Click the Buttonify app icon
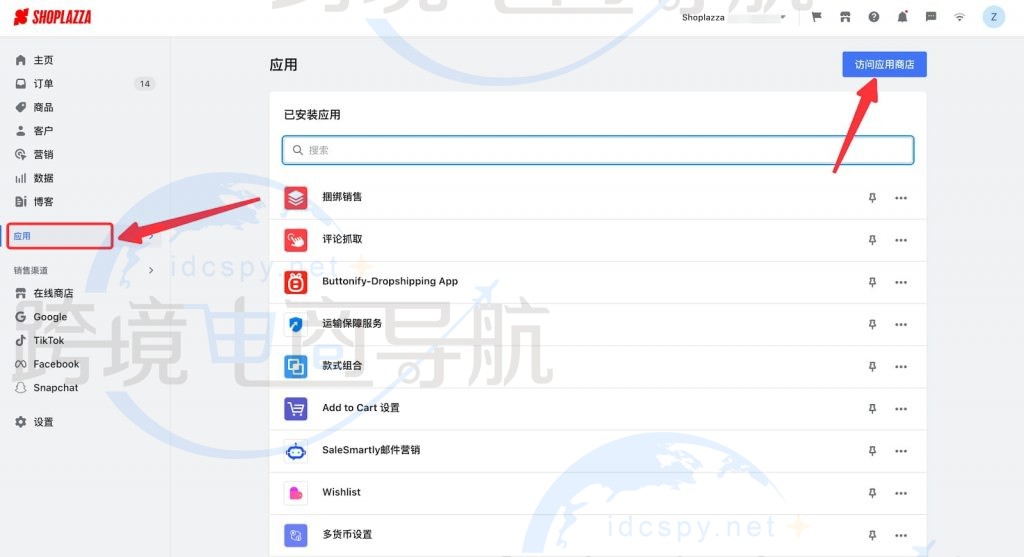1024x557 pixels. [x=296, y=282]
